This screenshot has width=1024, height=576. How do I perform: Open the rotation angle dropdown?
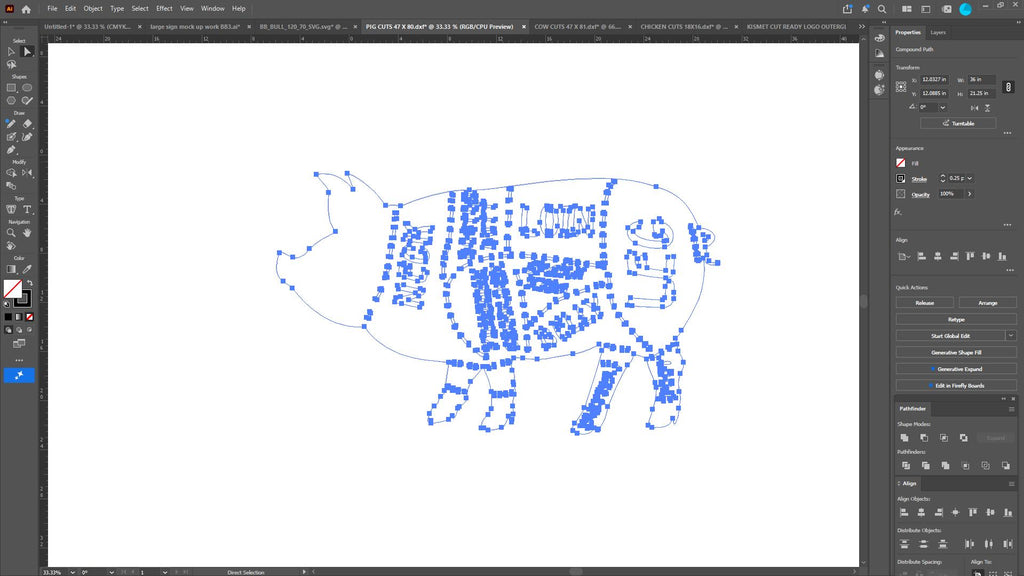[942, 108]
